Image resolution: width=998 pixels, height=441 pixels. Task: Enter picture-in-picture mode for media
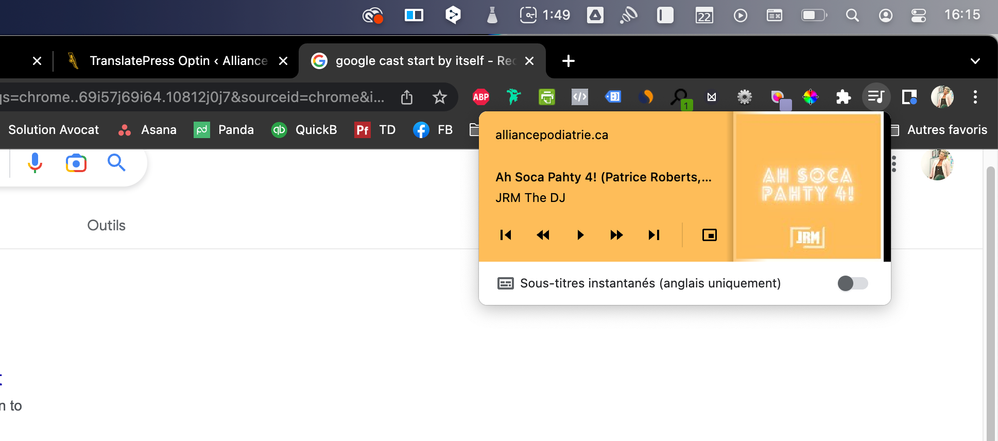click(709, 235)
